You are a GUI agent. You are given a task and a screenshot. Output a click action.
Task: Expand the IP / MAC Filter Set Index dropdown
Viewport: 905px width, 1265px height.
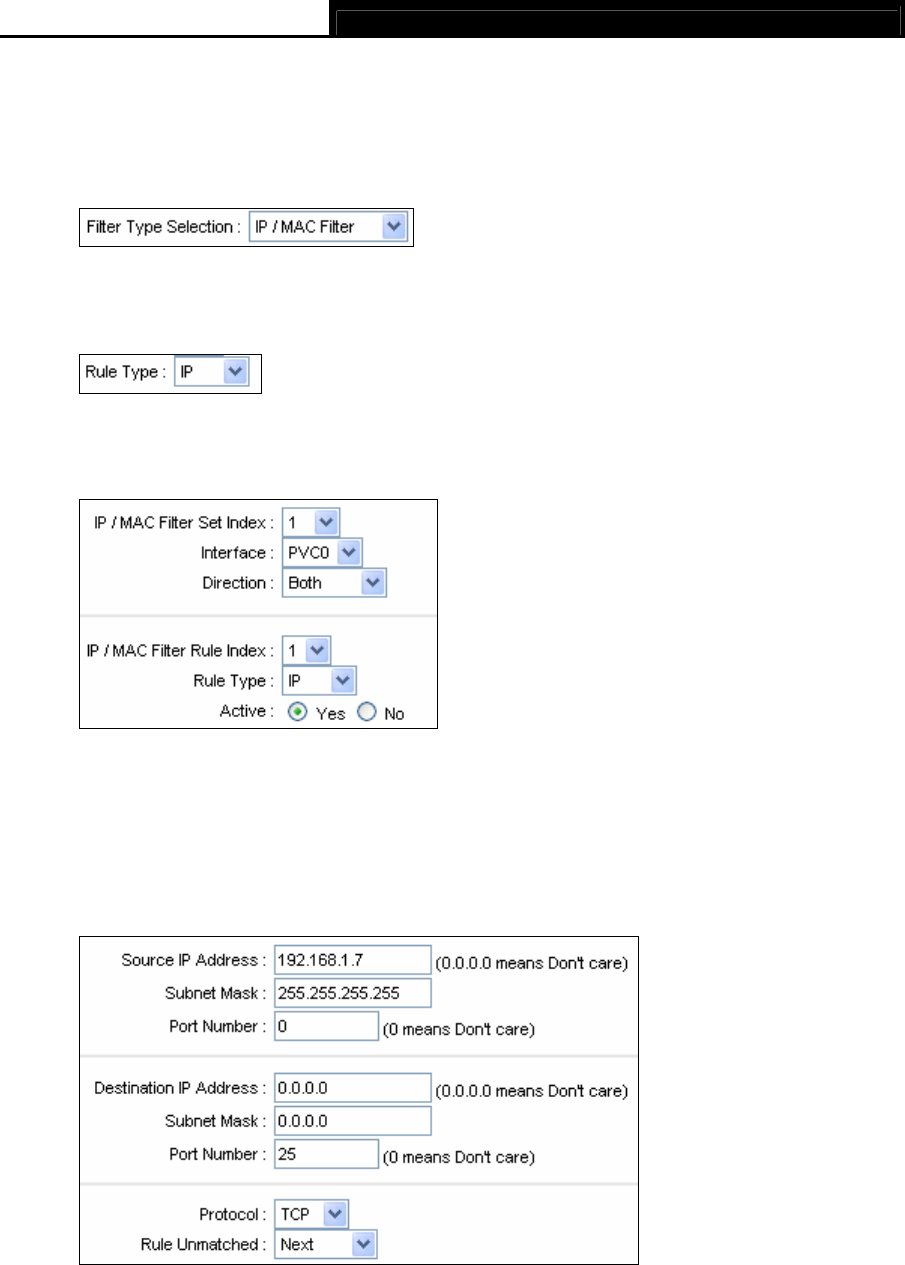(x=311, y=521)
